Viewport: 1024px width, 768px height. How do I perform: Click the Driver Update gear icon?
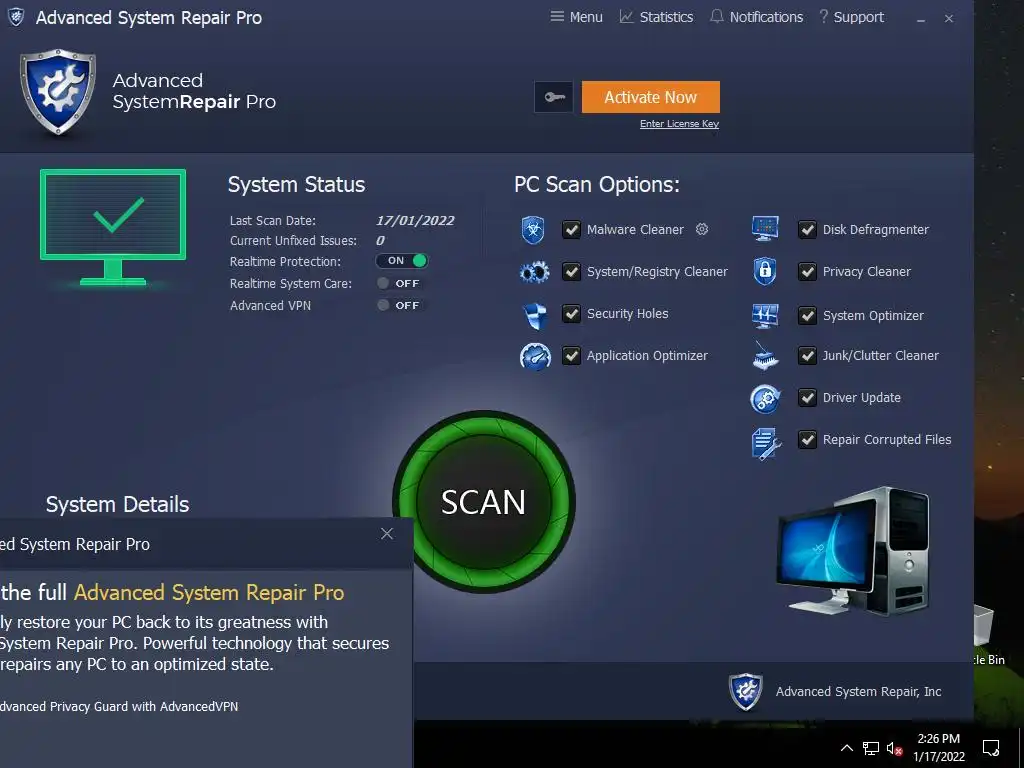tap(765, 398)
